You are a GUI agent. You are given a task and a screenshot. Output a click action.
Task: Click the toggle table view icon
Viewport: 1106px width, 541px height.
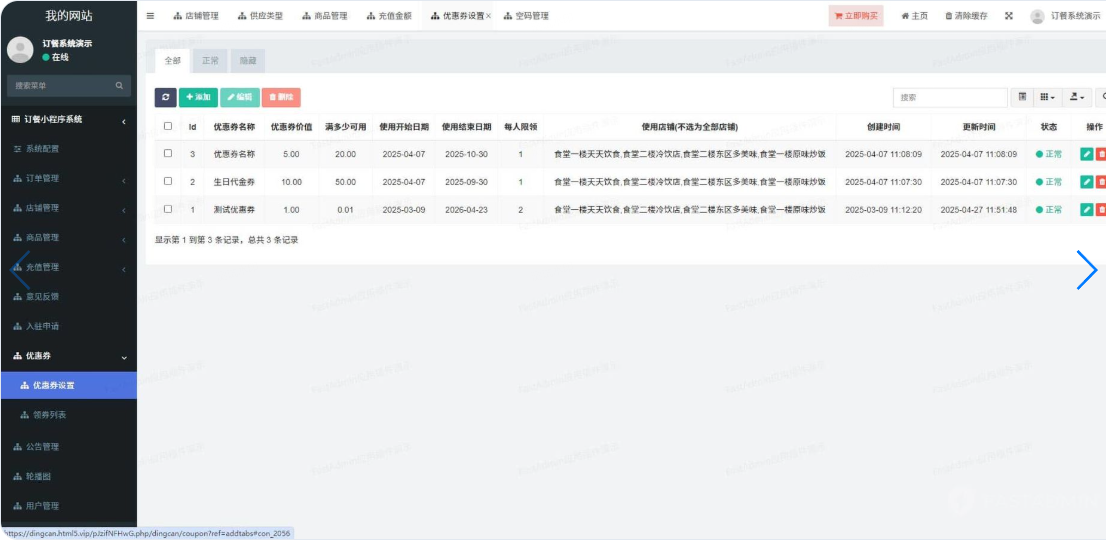coord(1022,97)
